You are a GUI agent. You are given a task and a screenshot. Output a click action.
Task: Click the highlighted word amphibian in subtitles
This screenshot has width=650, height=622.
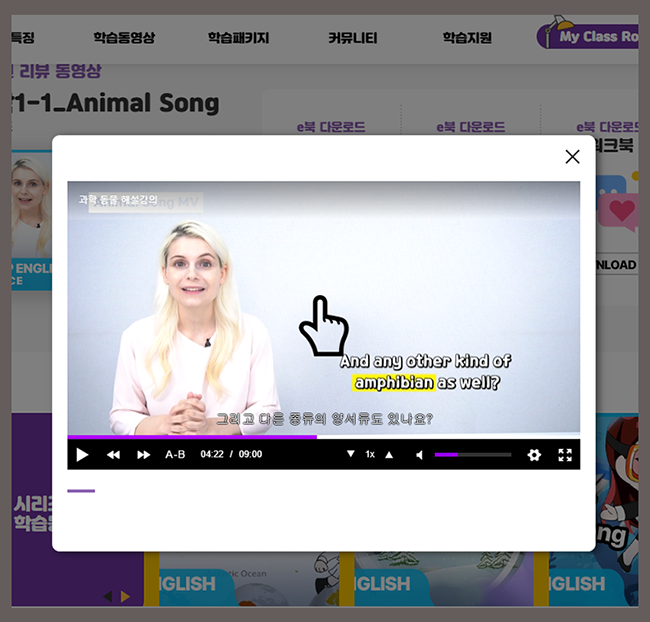(x=393, y=382)
